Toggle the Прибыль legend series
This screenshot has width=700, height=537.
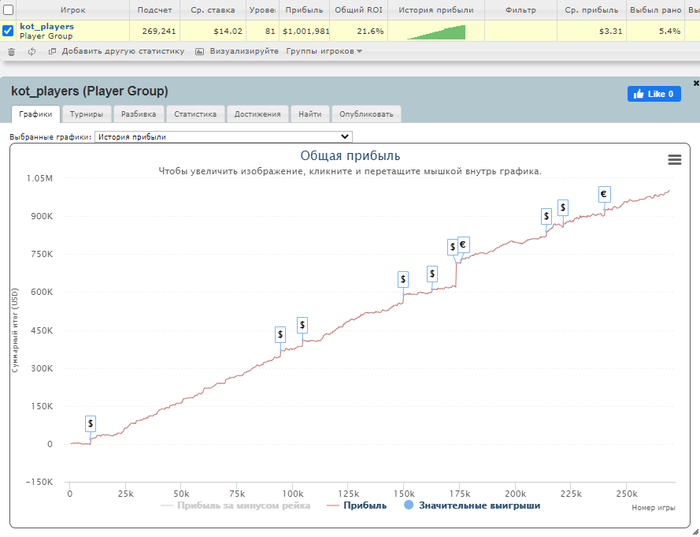357,506
